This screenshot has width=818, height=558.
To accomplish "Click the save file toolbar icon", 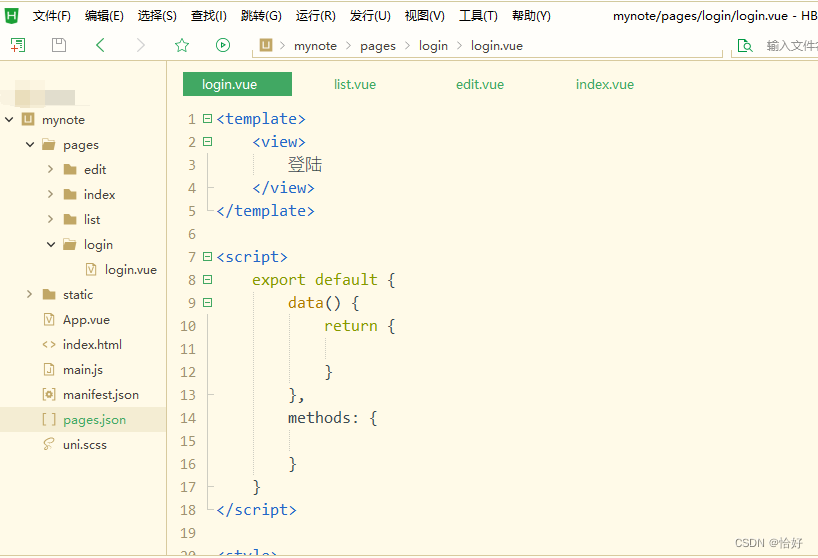I will click(x=59, y=45).
